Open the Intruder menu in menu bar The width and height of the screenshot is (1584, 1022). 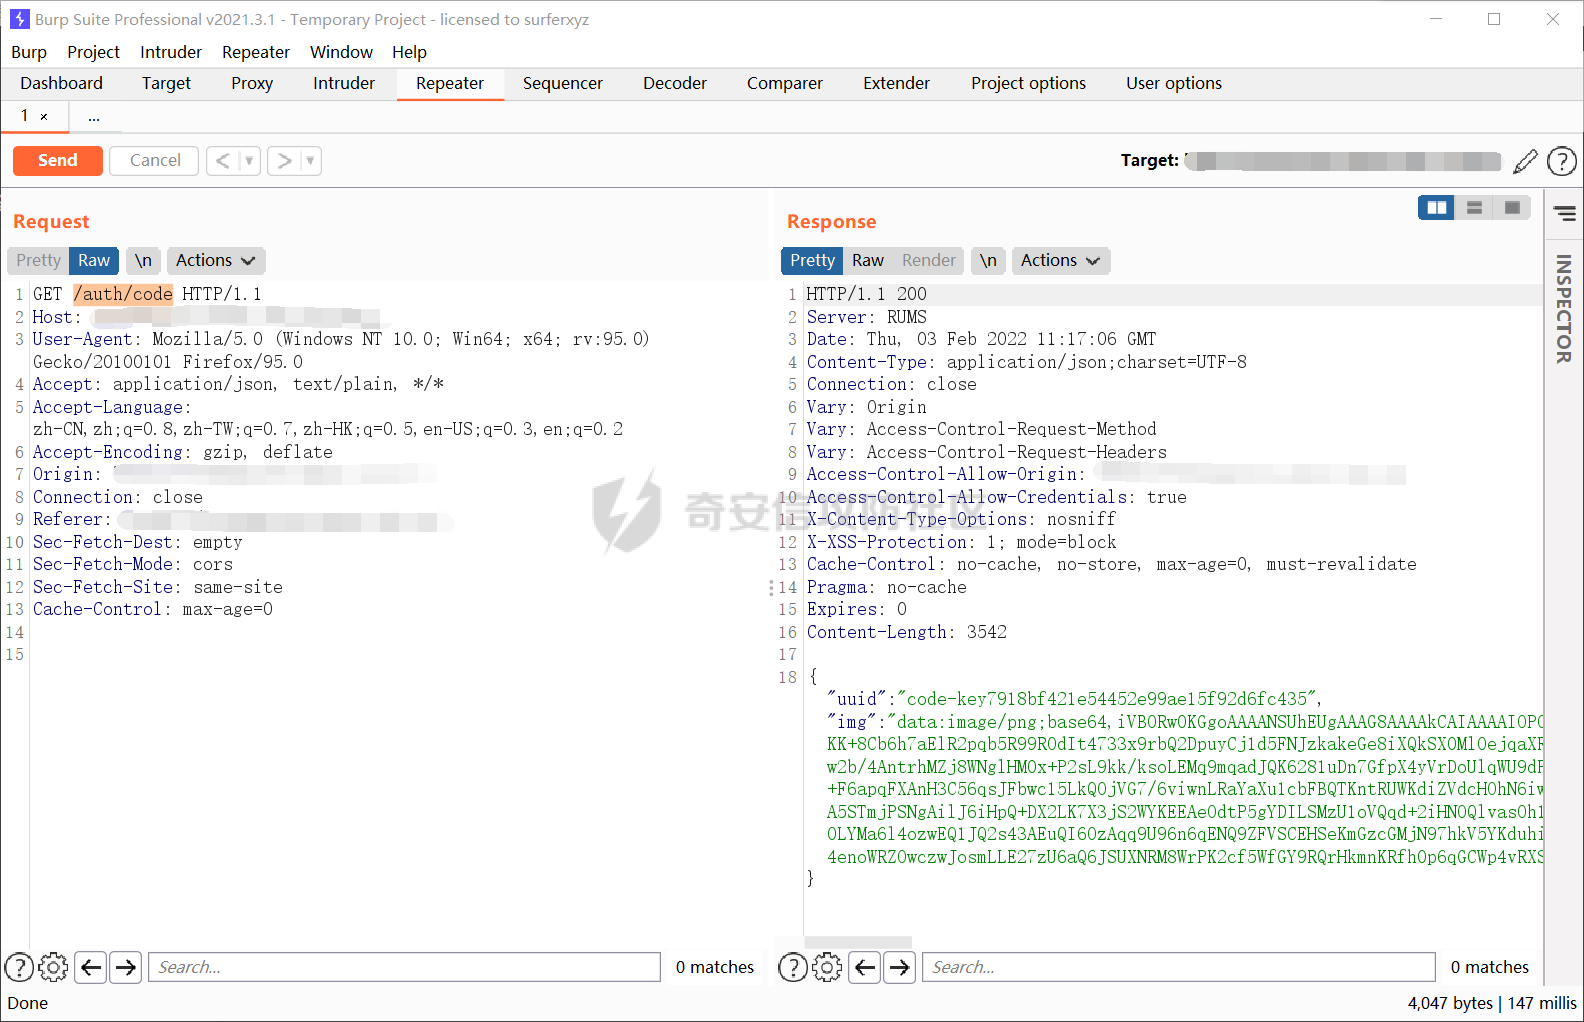coord(171,52)
